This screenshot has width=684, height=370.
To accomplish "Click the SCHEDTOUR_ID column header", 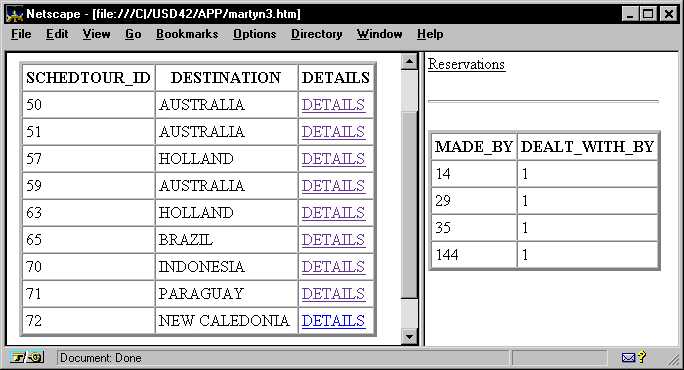I will pos(89,78).
